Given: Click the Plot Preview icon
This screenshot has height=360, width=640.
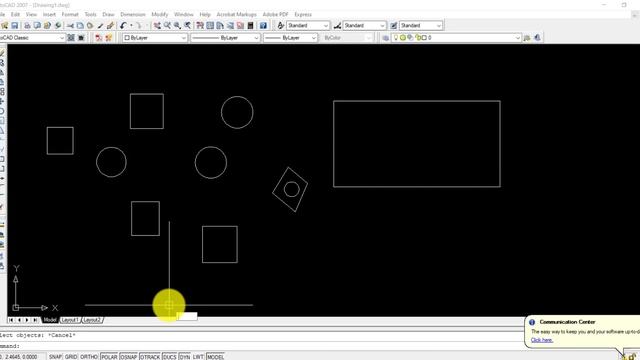Looking at the screenshot, I should (x=37, y=25).
